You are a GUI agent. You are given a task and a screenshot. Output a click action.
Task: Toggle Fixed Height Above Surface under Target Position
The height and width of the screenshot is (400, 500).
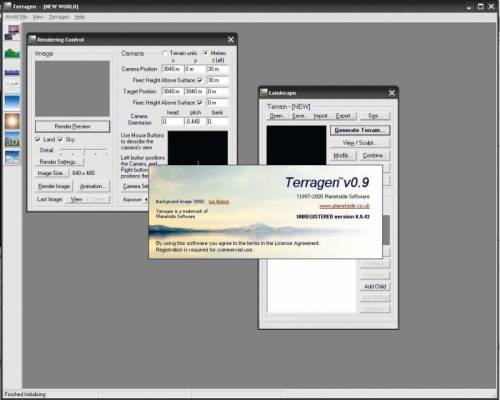pyautogui.click(x=200, y=102)
